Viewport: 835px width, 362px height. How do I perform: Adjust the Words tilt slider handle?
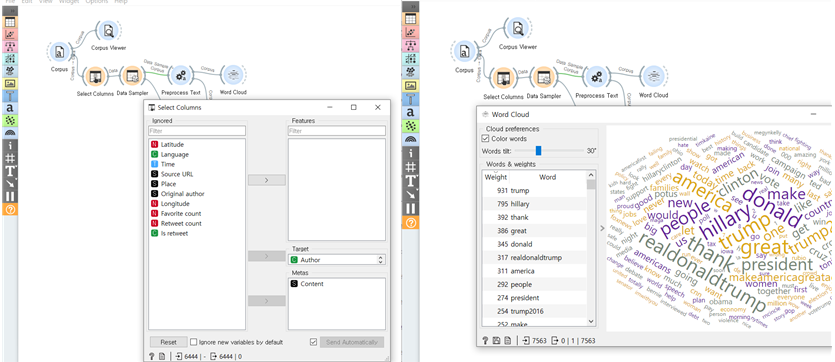tap(538, 151)
